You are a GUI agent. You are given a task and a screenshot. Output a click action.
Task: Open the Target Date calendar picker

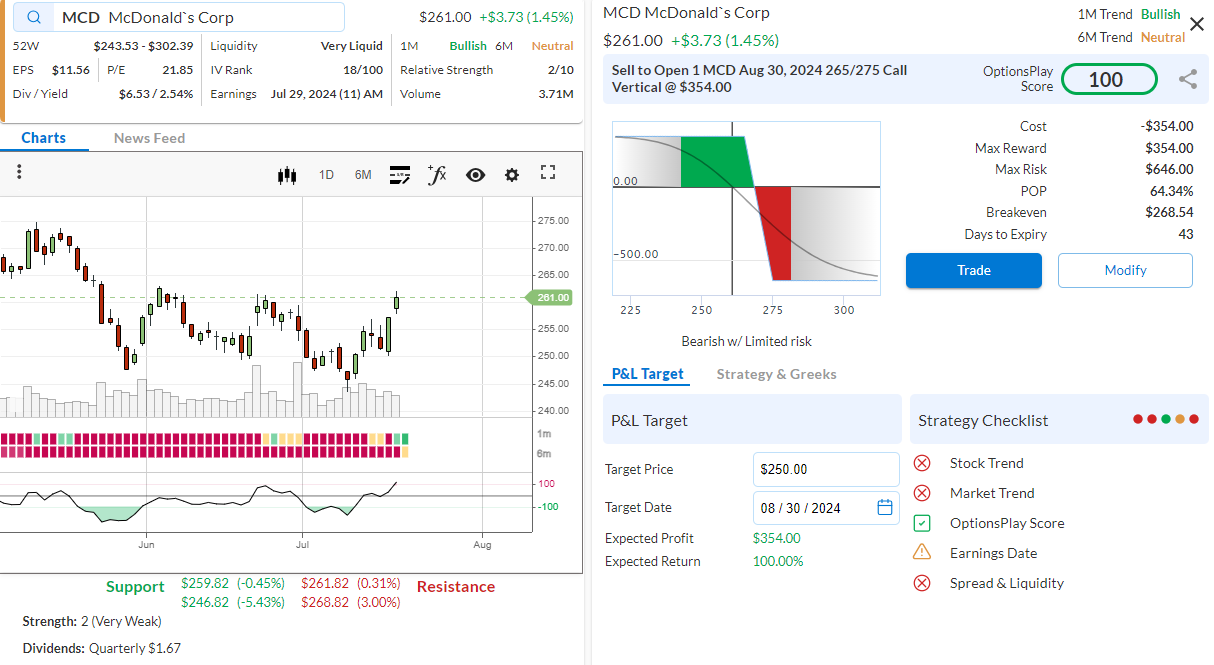pyautogui.click(x=885, y=507)
